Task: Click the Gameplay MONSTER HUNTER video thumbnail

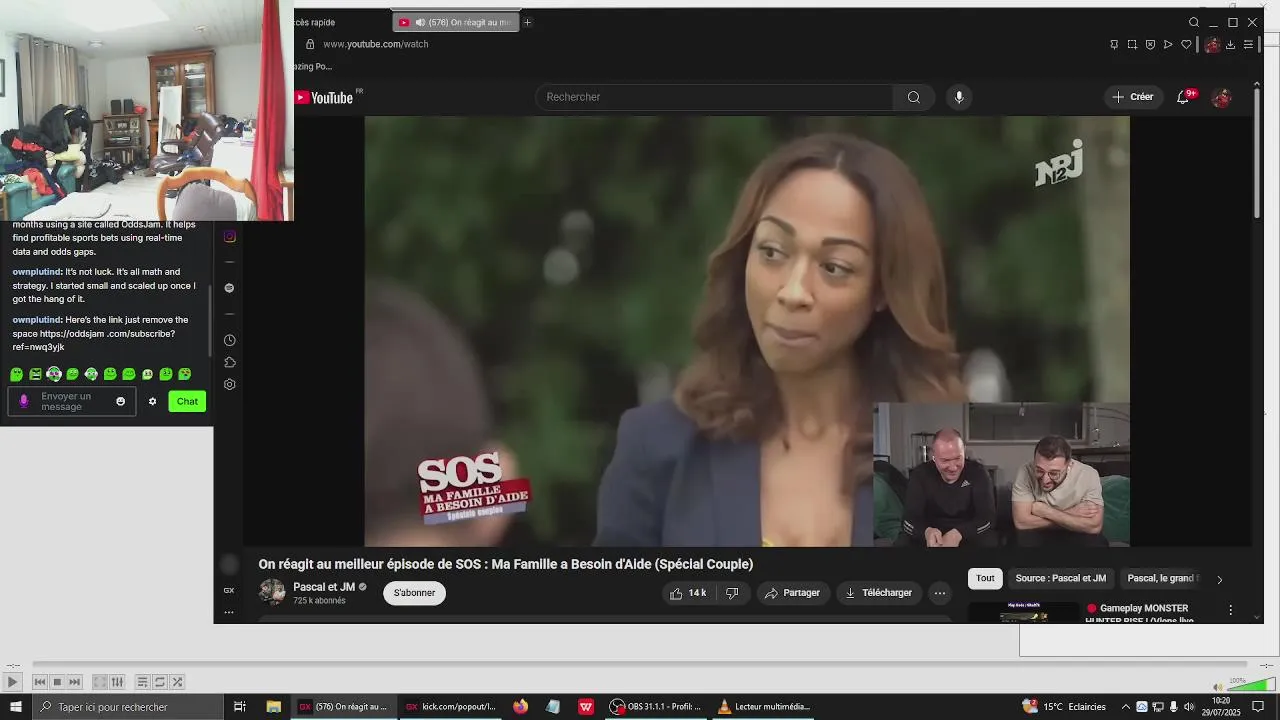Action: 1024,611
